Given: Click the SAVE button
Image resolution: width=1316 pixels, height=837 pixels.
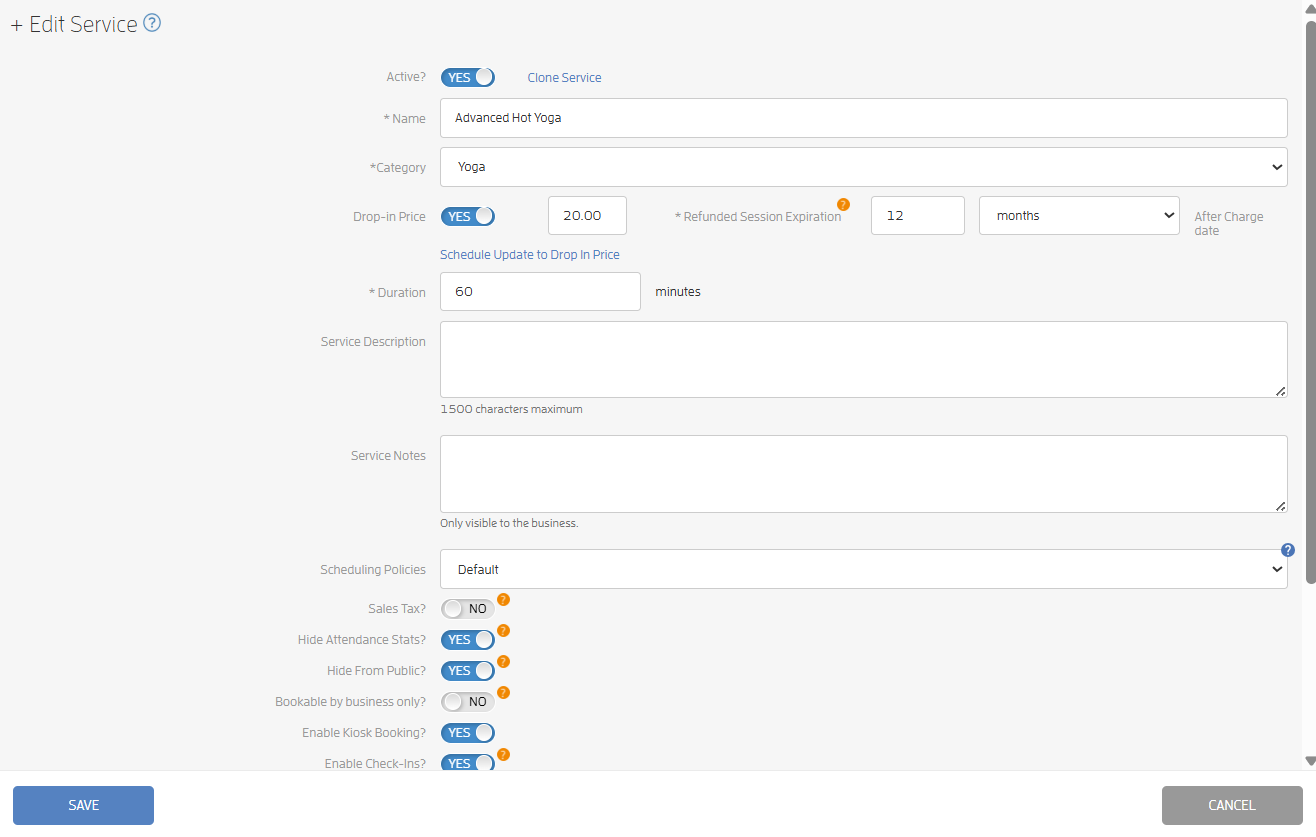Looking at the screenshot, I should [83, 805].
